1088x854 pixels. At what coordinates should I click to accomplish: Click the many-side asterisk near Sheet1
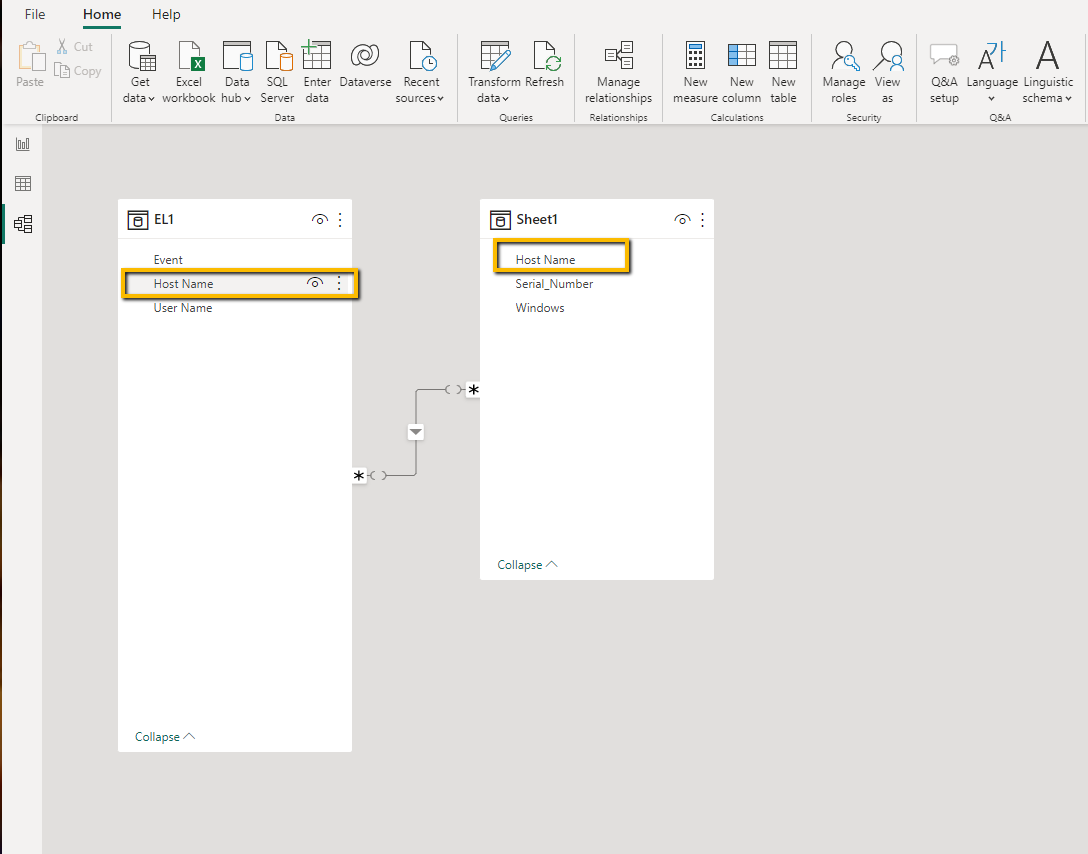[473, 390]
